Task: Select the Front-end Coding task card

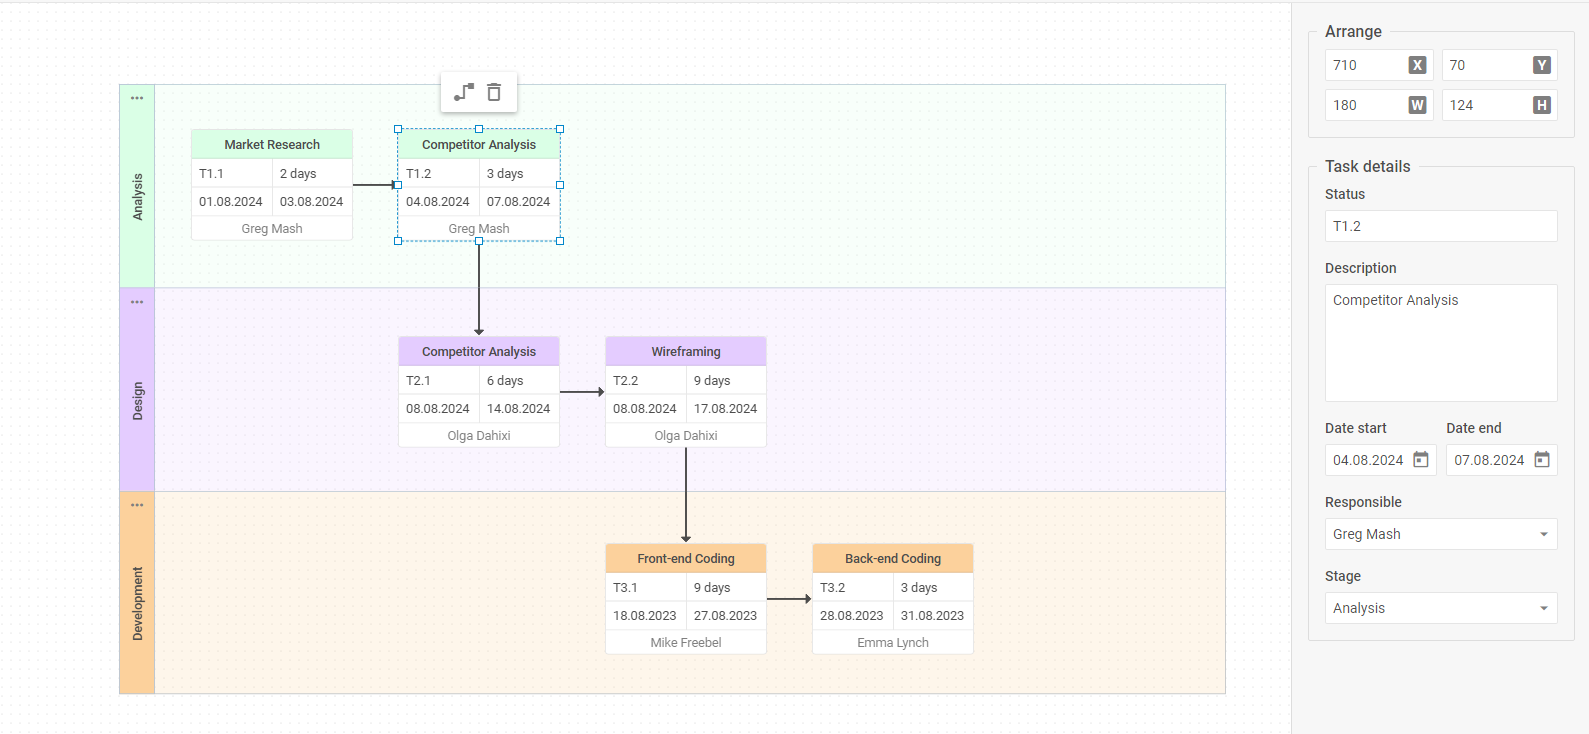Action: click(686, 600)
